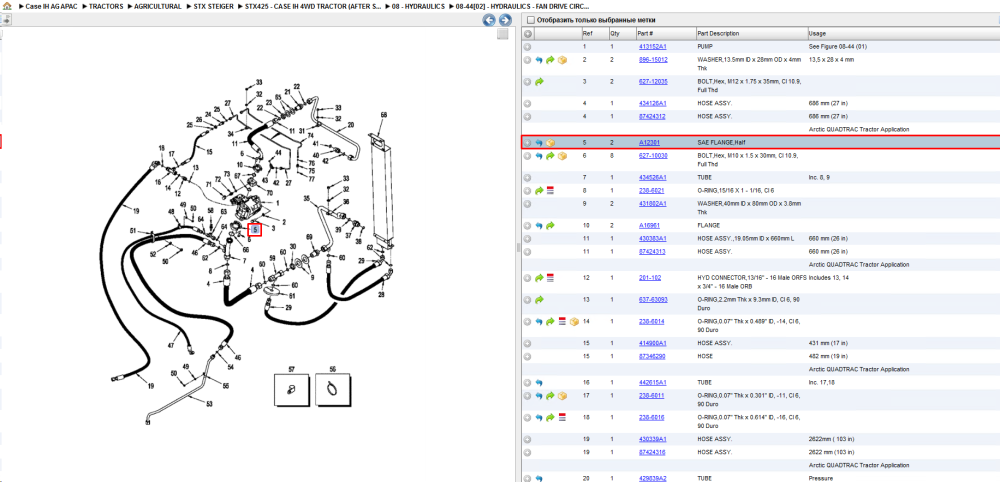Click the 'Usage' column header
This screenshot has width=1000, height=482.
coord(903,34)
